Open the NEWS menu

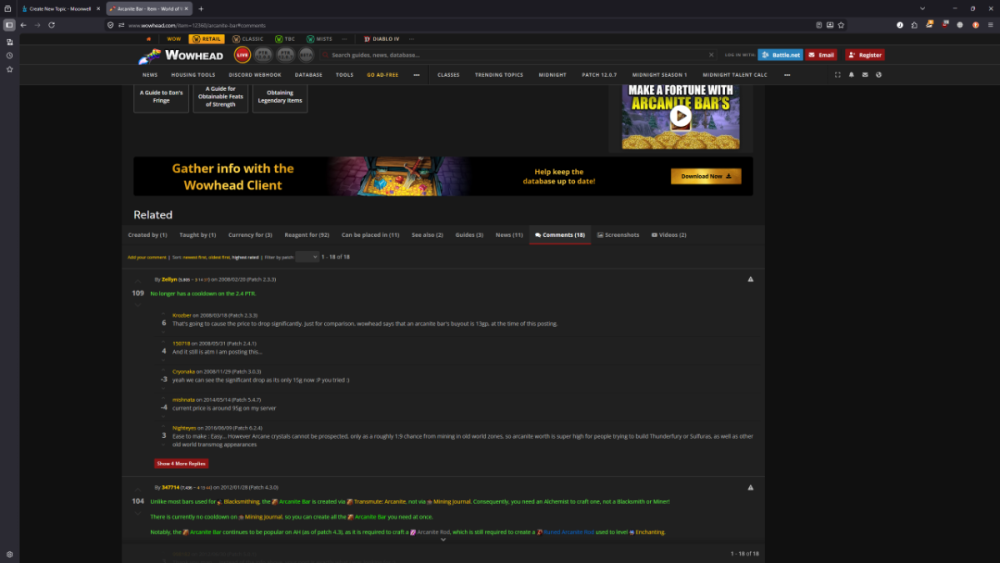coord(150,75)
